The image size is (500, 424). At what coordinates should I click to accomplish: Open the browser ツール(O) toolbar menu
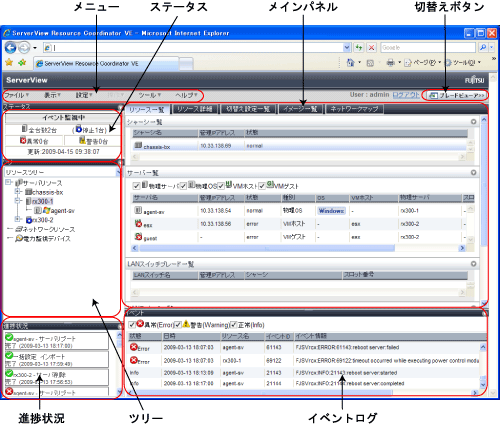(x=462, y=63)
